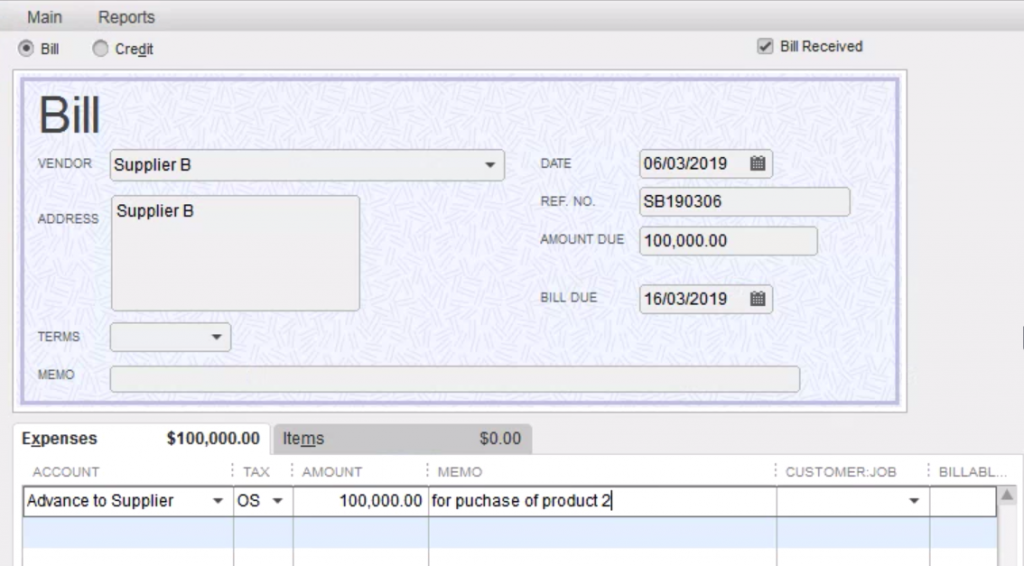Click the bill Memo input field
1024x566 pixels.
[454, 379]
